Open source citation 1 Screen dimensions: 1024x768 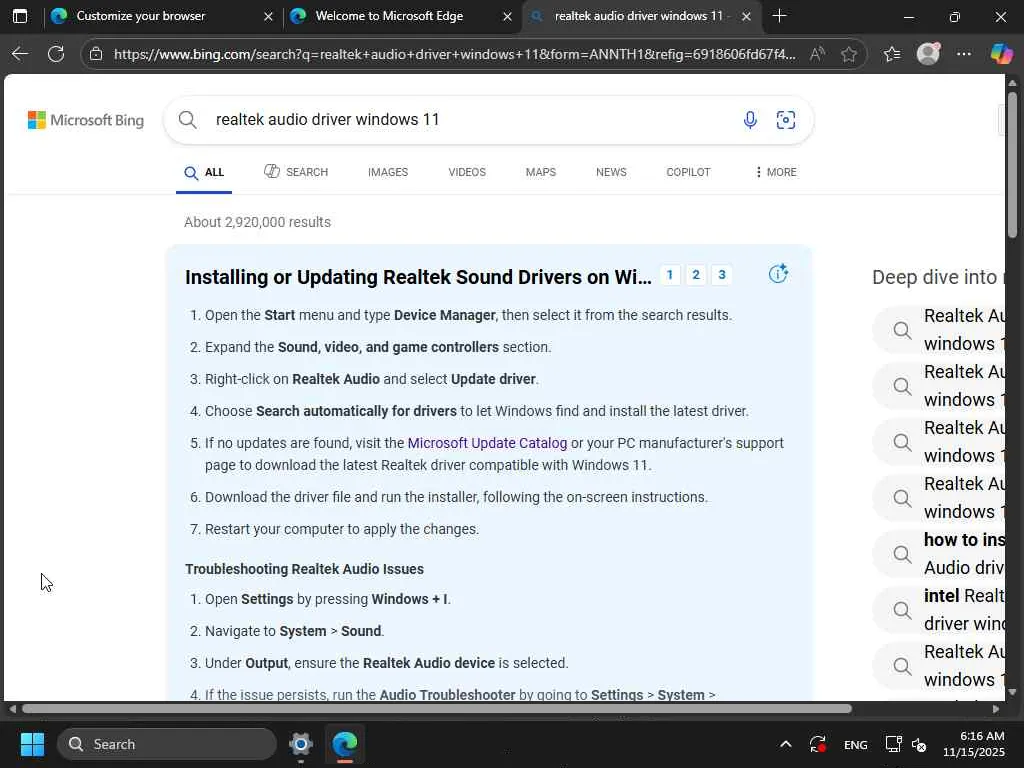(x=669, y=274)
